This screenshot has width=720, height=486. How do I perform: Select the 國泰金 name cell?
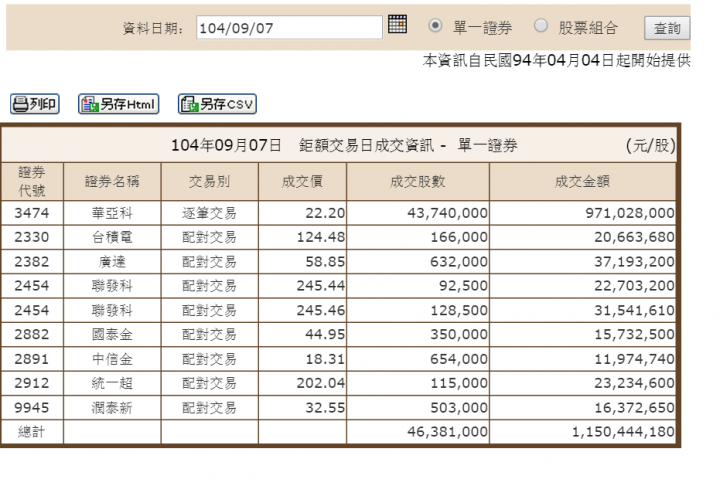[112, 334]
